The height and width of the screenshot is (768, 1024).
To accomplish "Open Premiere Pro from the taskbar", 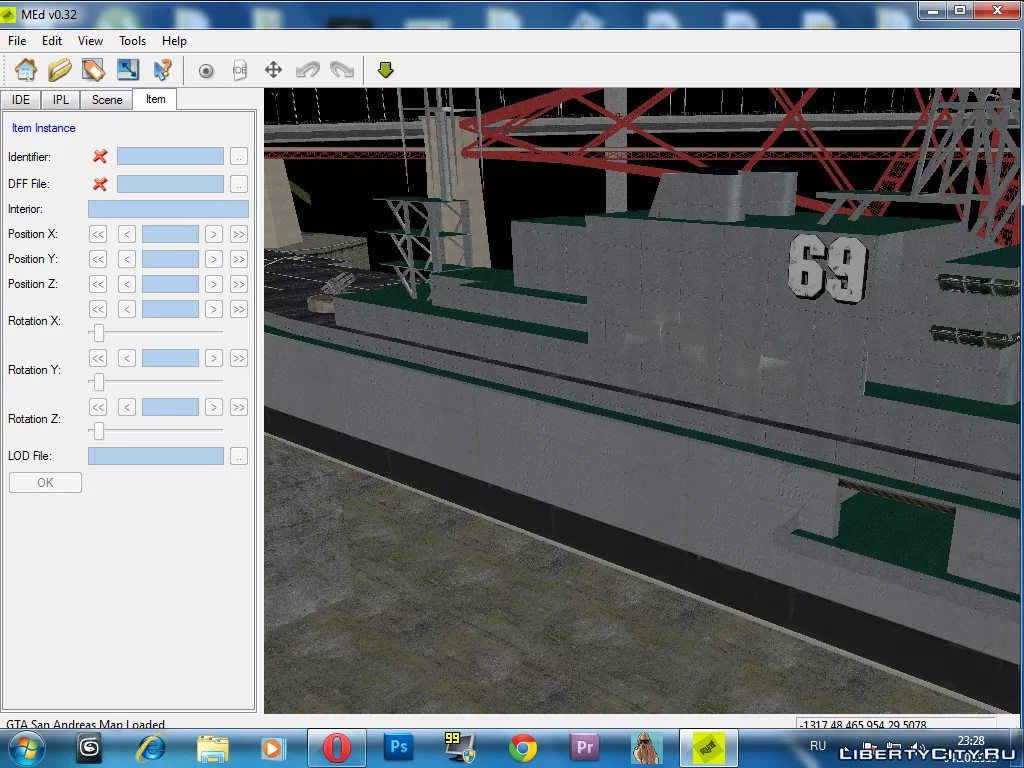I will tap(584, 748).
